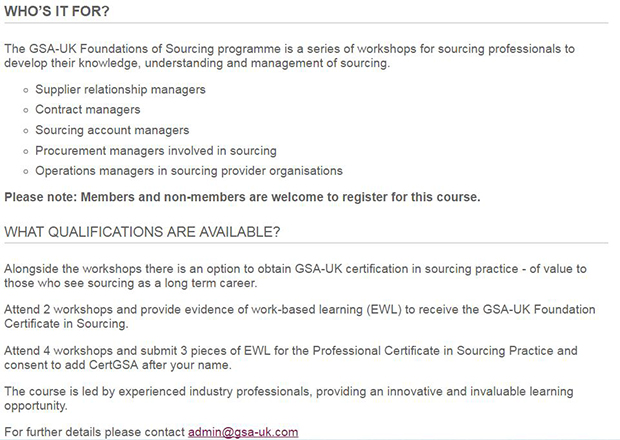This screenshot has height=440, width=620.
Task: Click the bullet marker beside "Sourcing account managers"
Action: tap(24, 131)
